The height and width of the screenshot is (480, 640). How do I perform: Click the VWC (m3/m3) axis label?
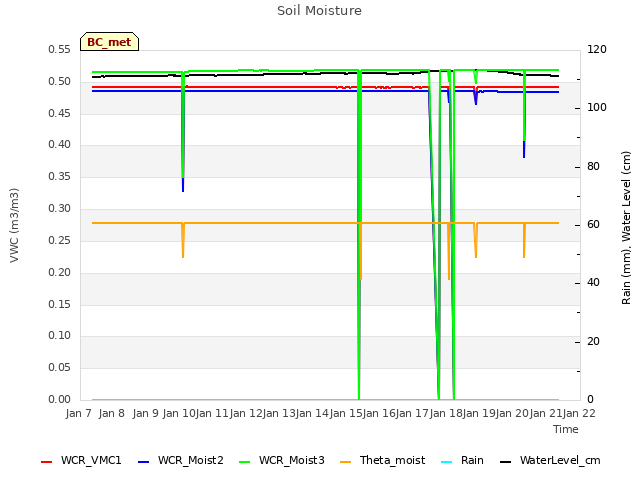[x=14, y=225]
